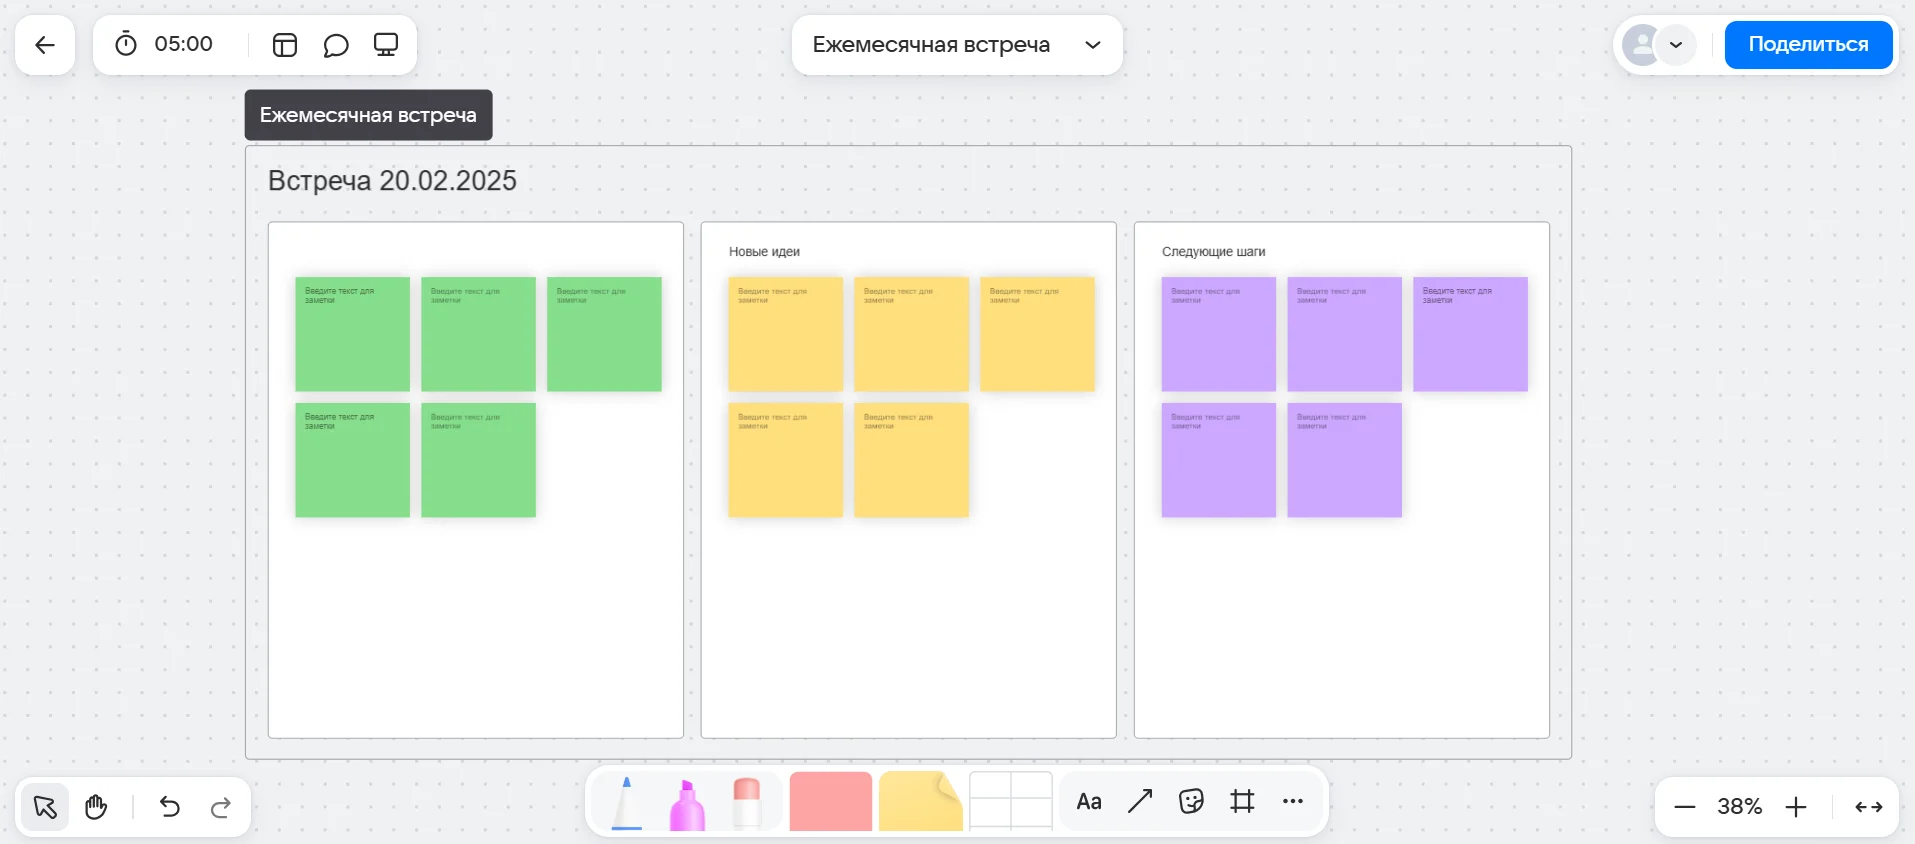Expand the user avatar menu chevron

coord(1676,45)
